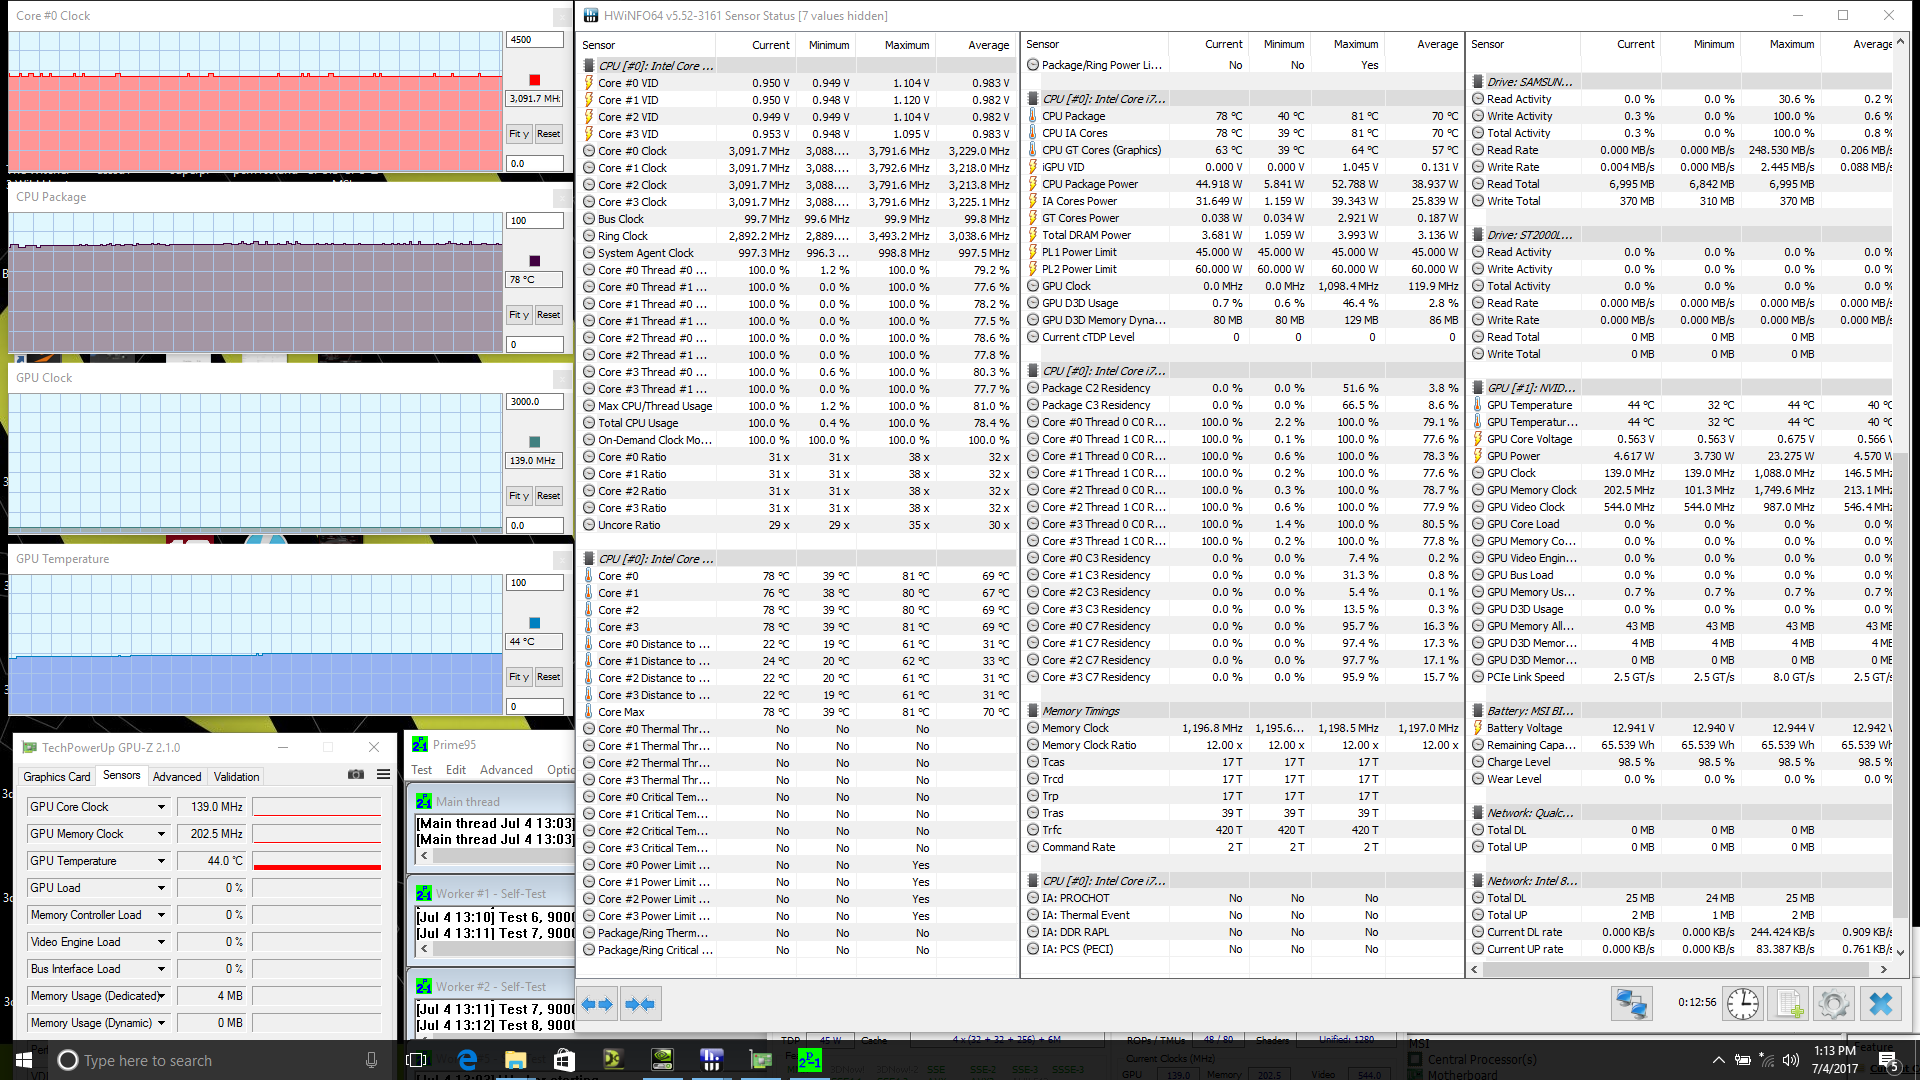Click the 4500 maximum field in Core #0 Clock graph
The image size is (1920, 1080).
point(535,40)
